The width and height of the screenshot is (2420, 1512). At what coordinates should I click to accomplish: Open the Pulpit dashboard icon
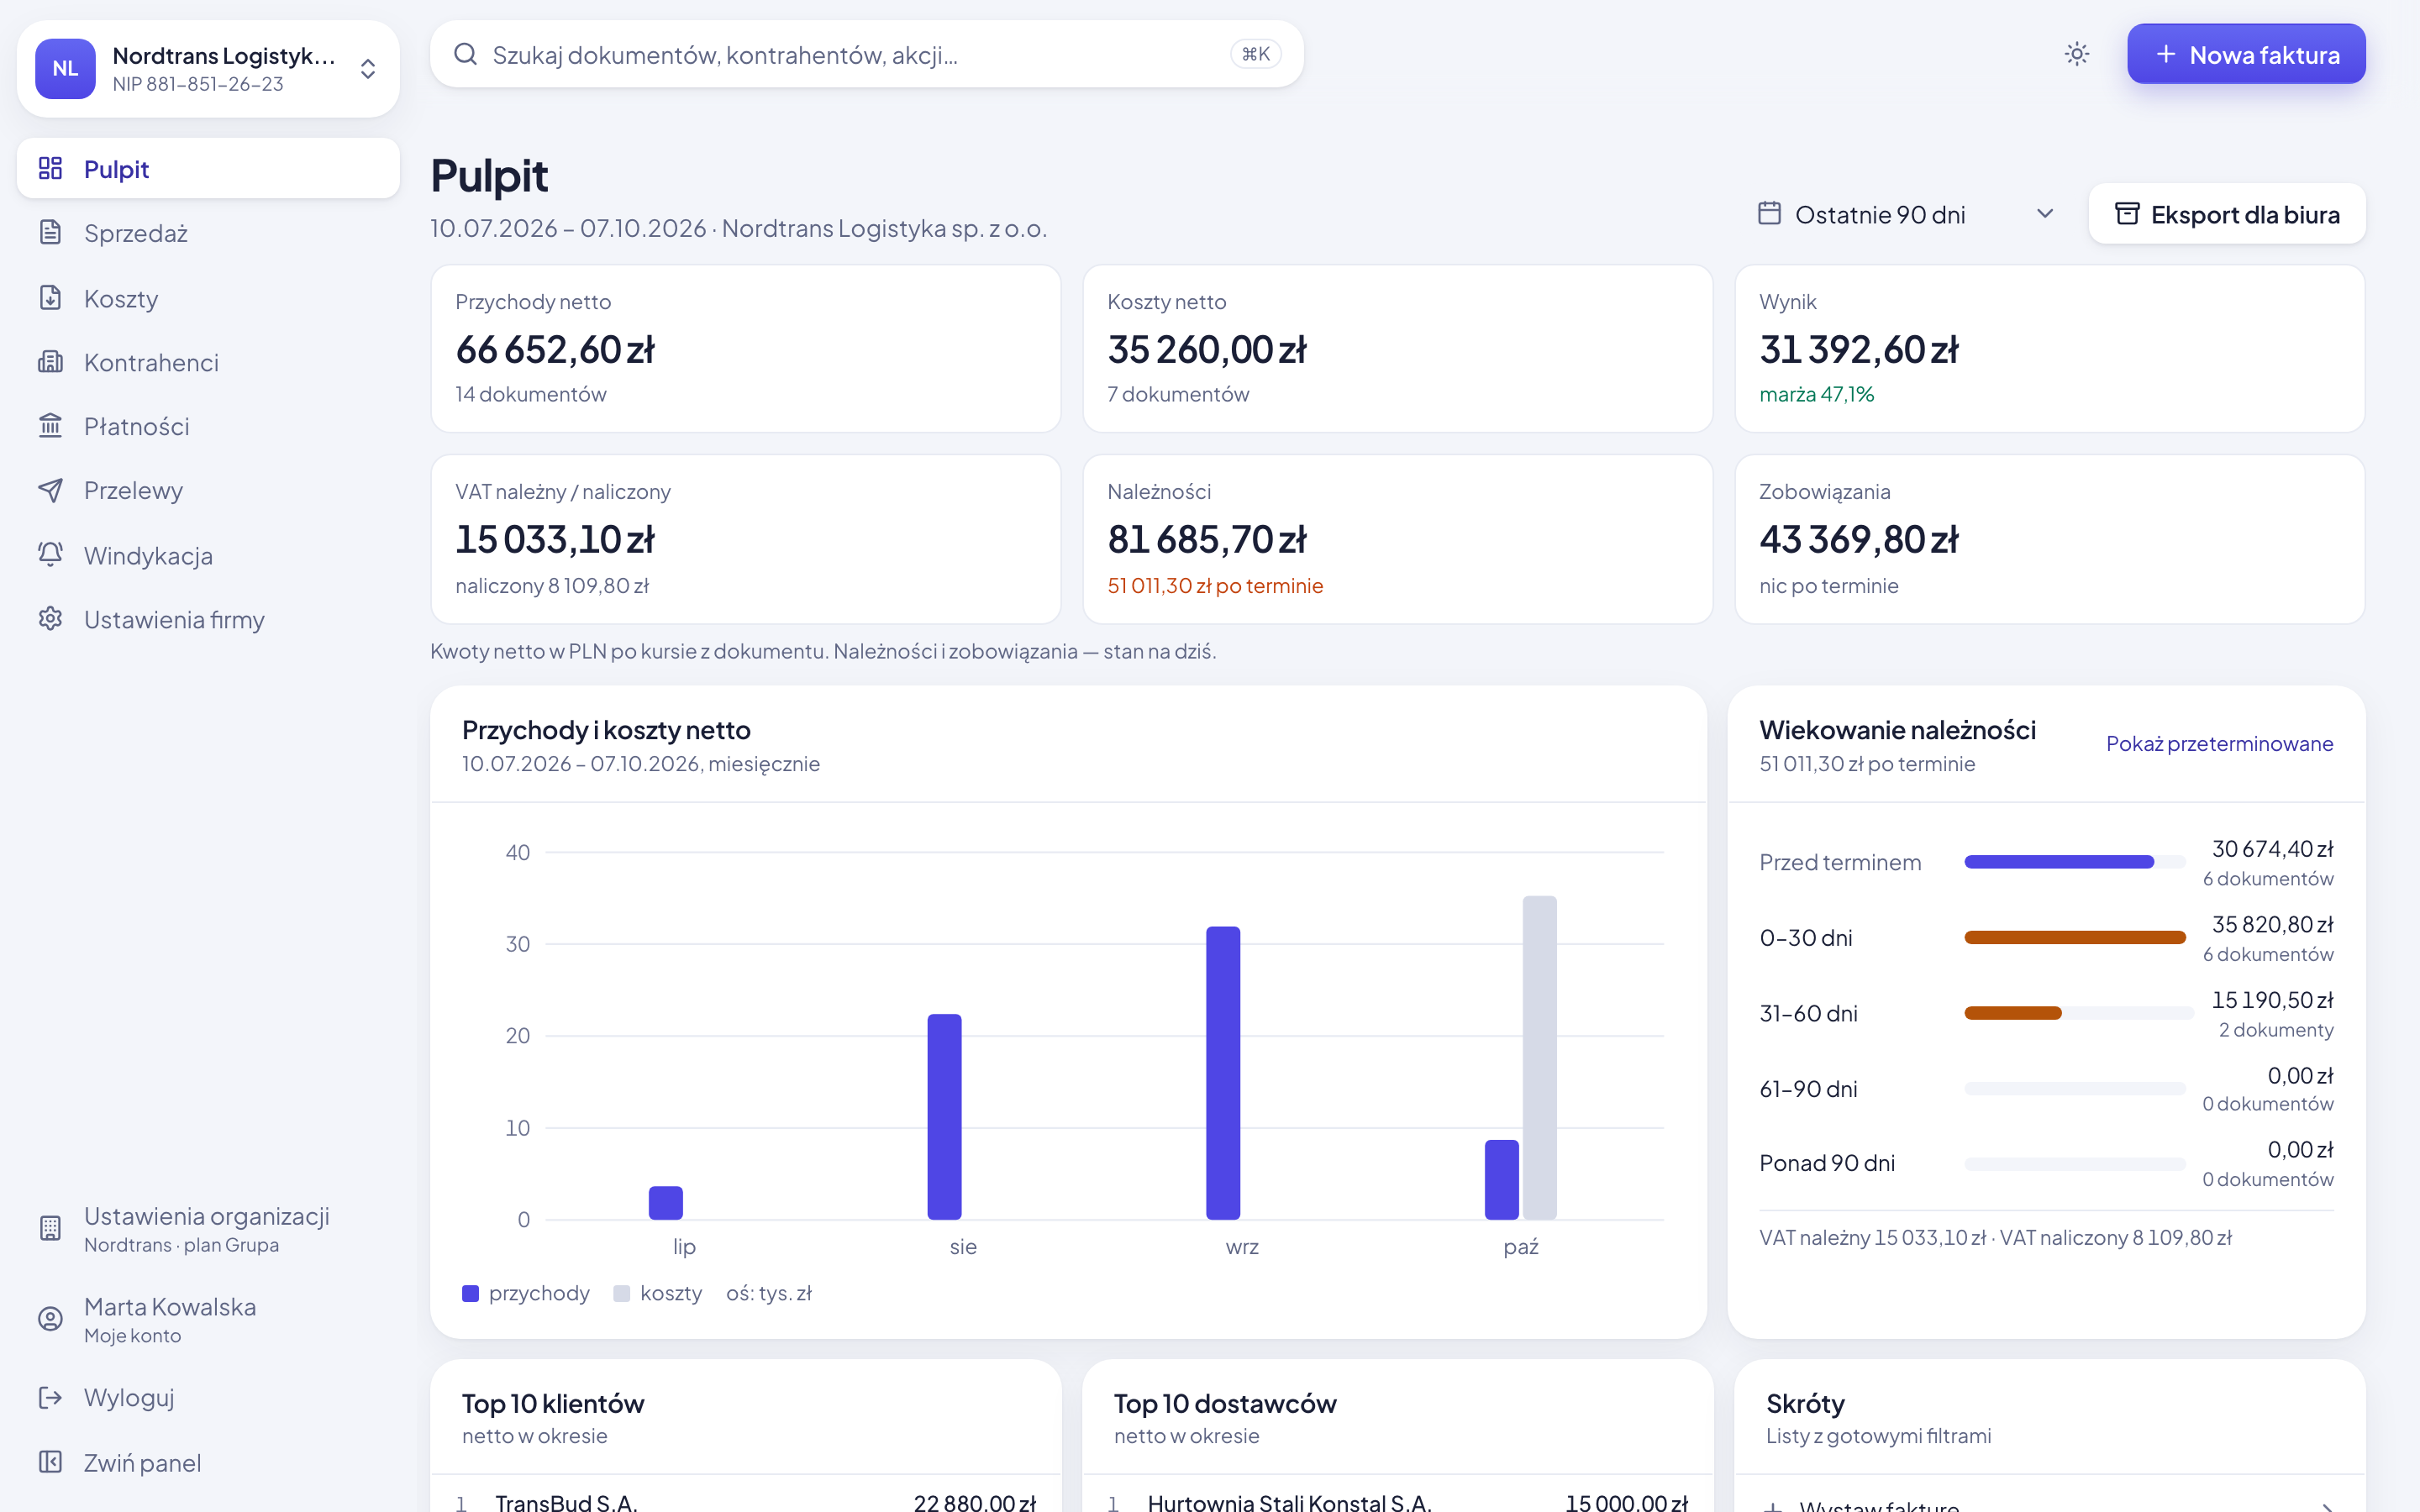(x=50, y=168)
